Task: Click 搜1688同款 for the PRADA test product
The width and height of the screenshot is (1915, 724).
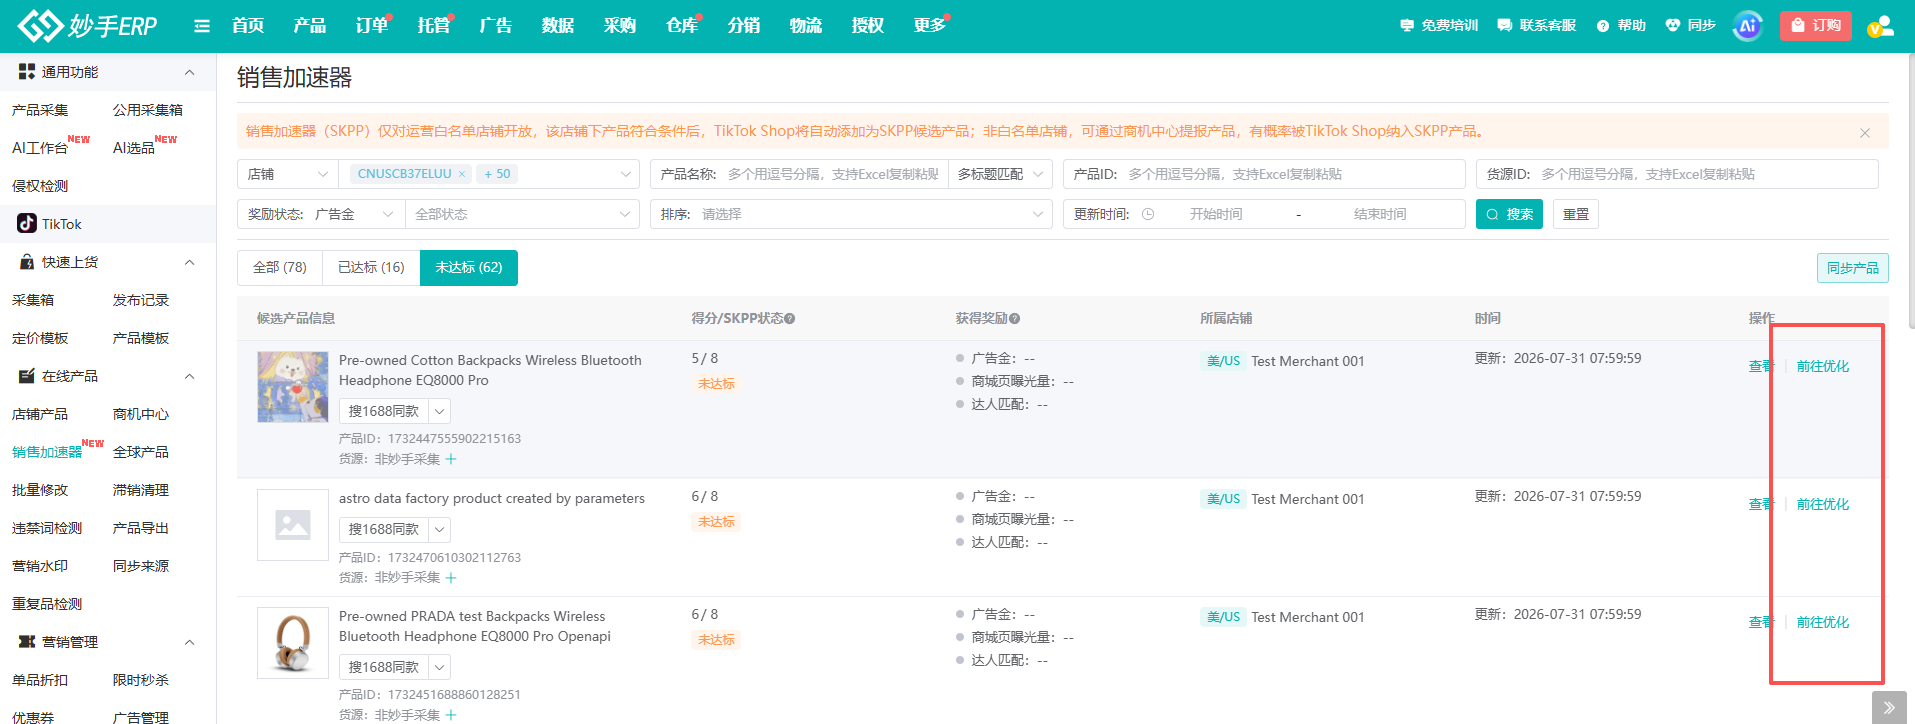Action: pos(384,667)
